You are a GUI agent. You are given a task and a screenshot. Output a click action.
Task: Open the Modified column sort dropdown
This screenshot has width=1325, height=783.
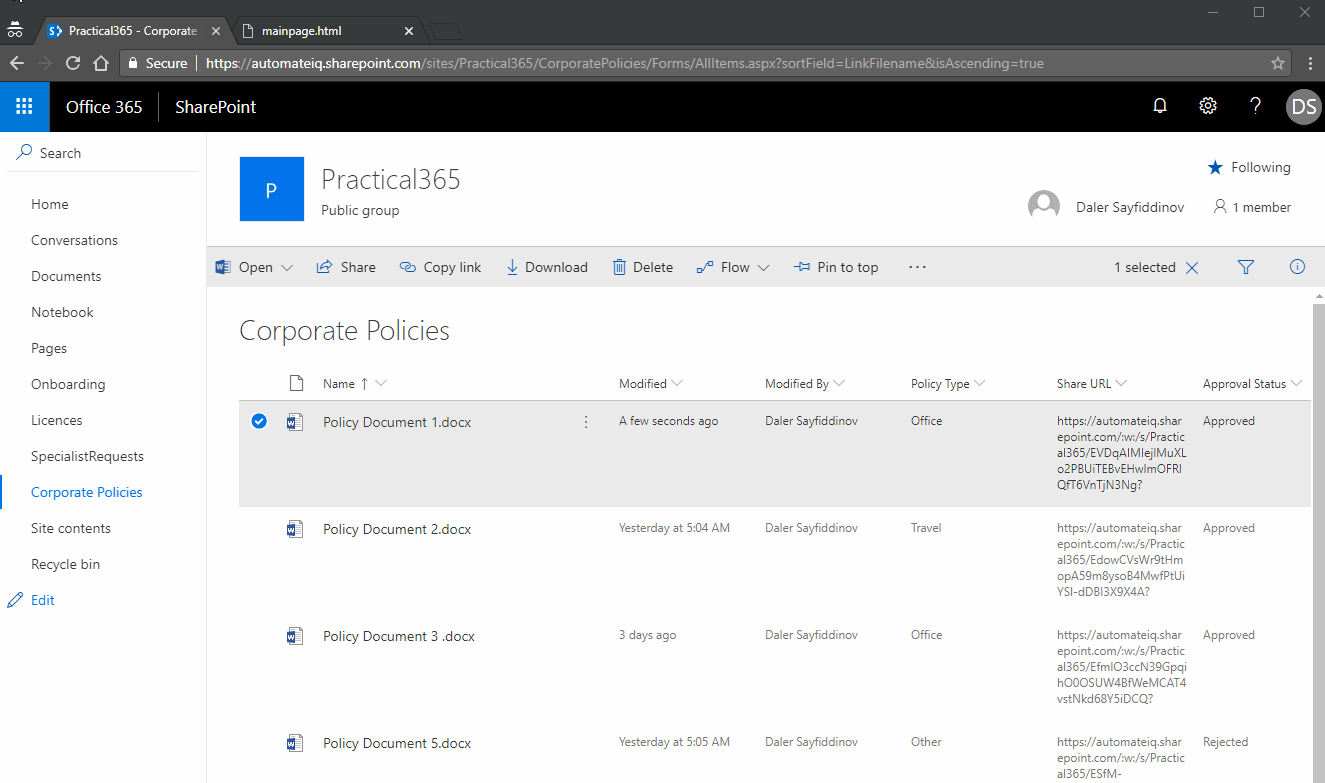coord(678,383)
